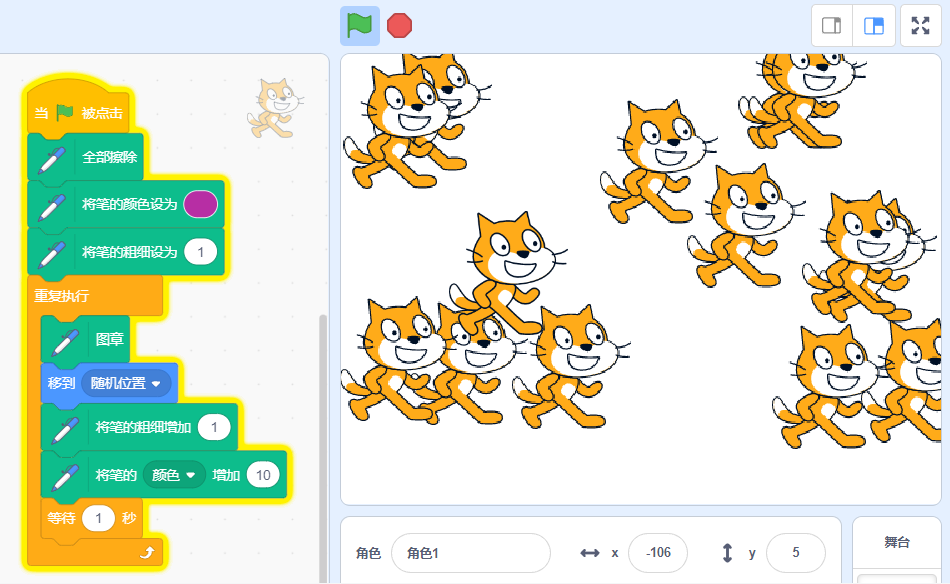Select the 舞台 stage pane
This screenshot has height=584, width=950.
(897, 543)
